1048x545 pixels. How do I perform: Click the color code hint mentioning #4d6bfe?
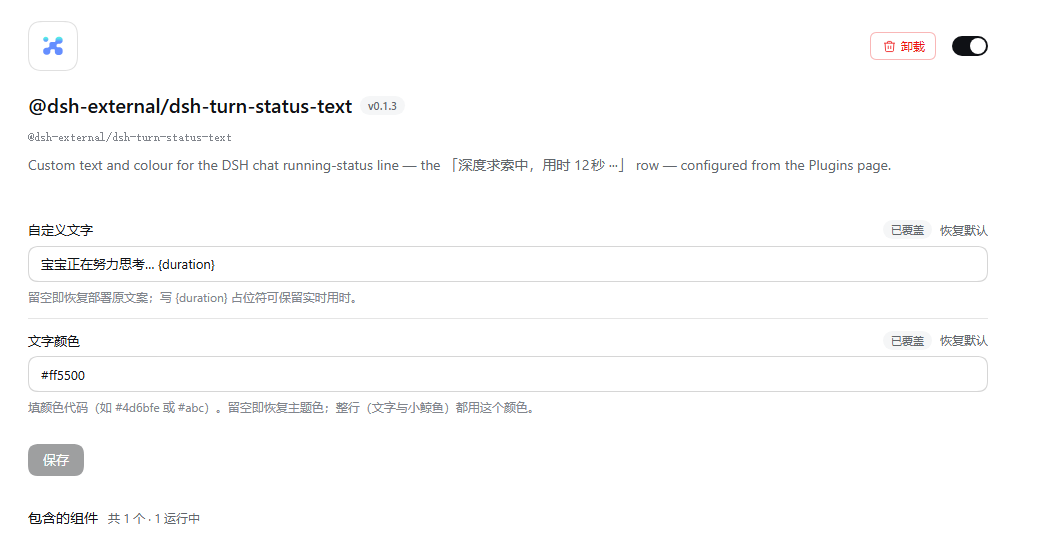click(x=283, y=408)
